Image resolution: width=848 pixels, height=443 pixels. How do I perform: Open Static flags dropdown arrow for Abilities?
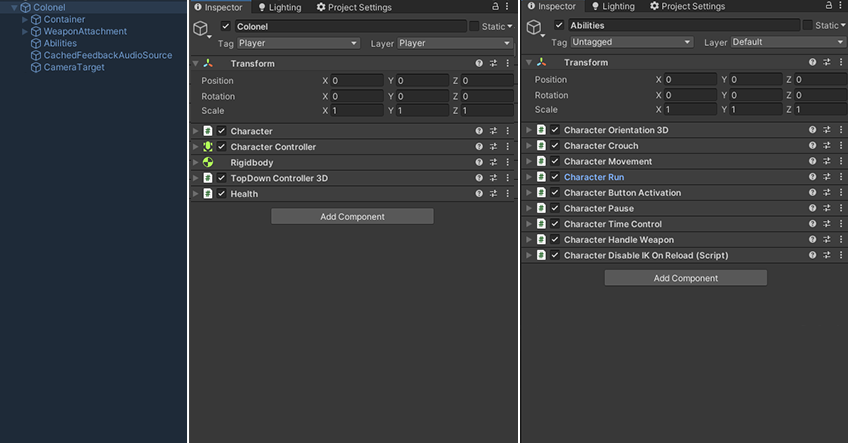coord(843,25)
